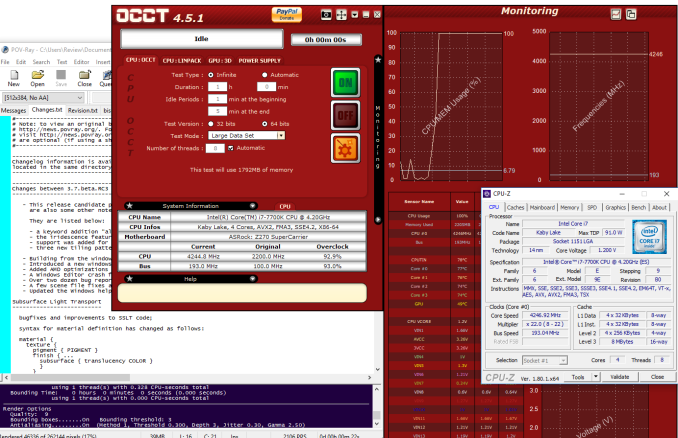The height and width of the screenshot is (438, 678).
Task: Toggle Automatic number of threads checkbox
Action: [x=230, y=148]
